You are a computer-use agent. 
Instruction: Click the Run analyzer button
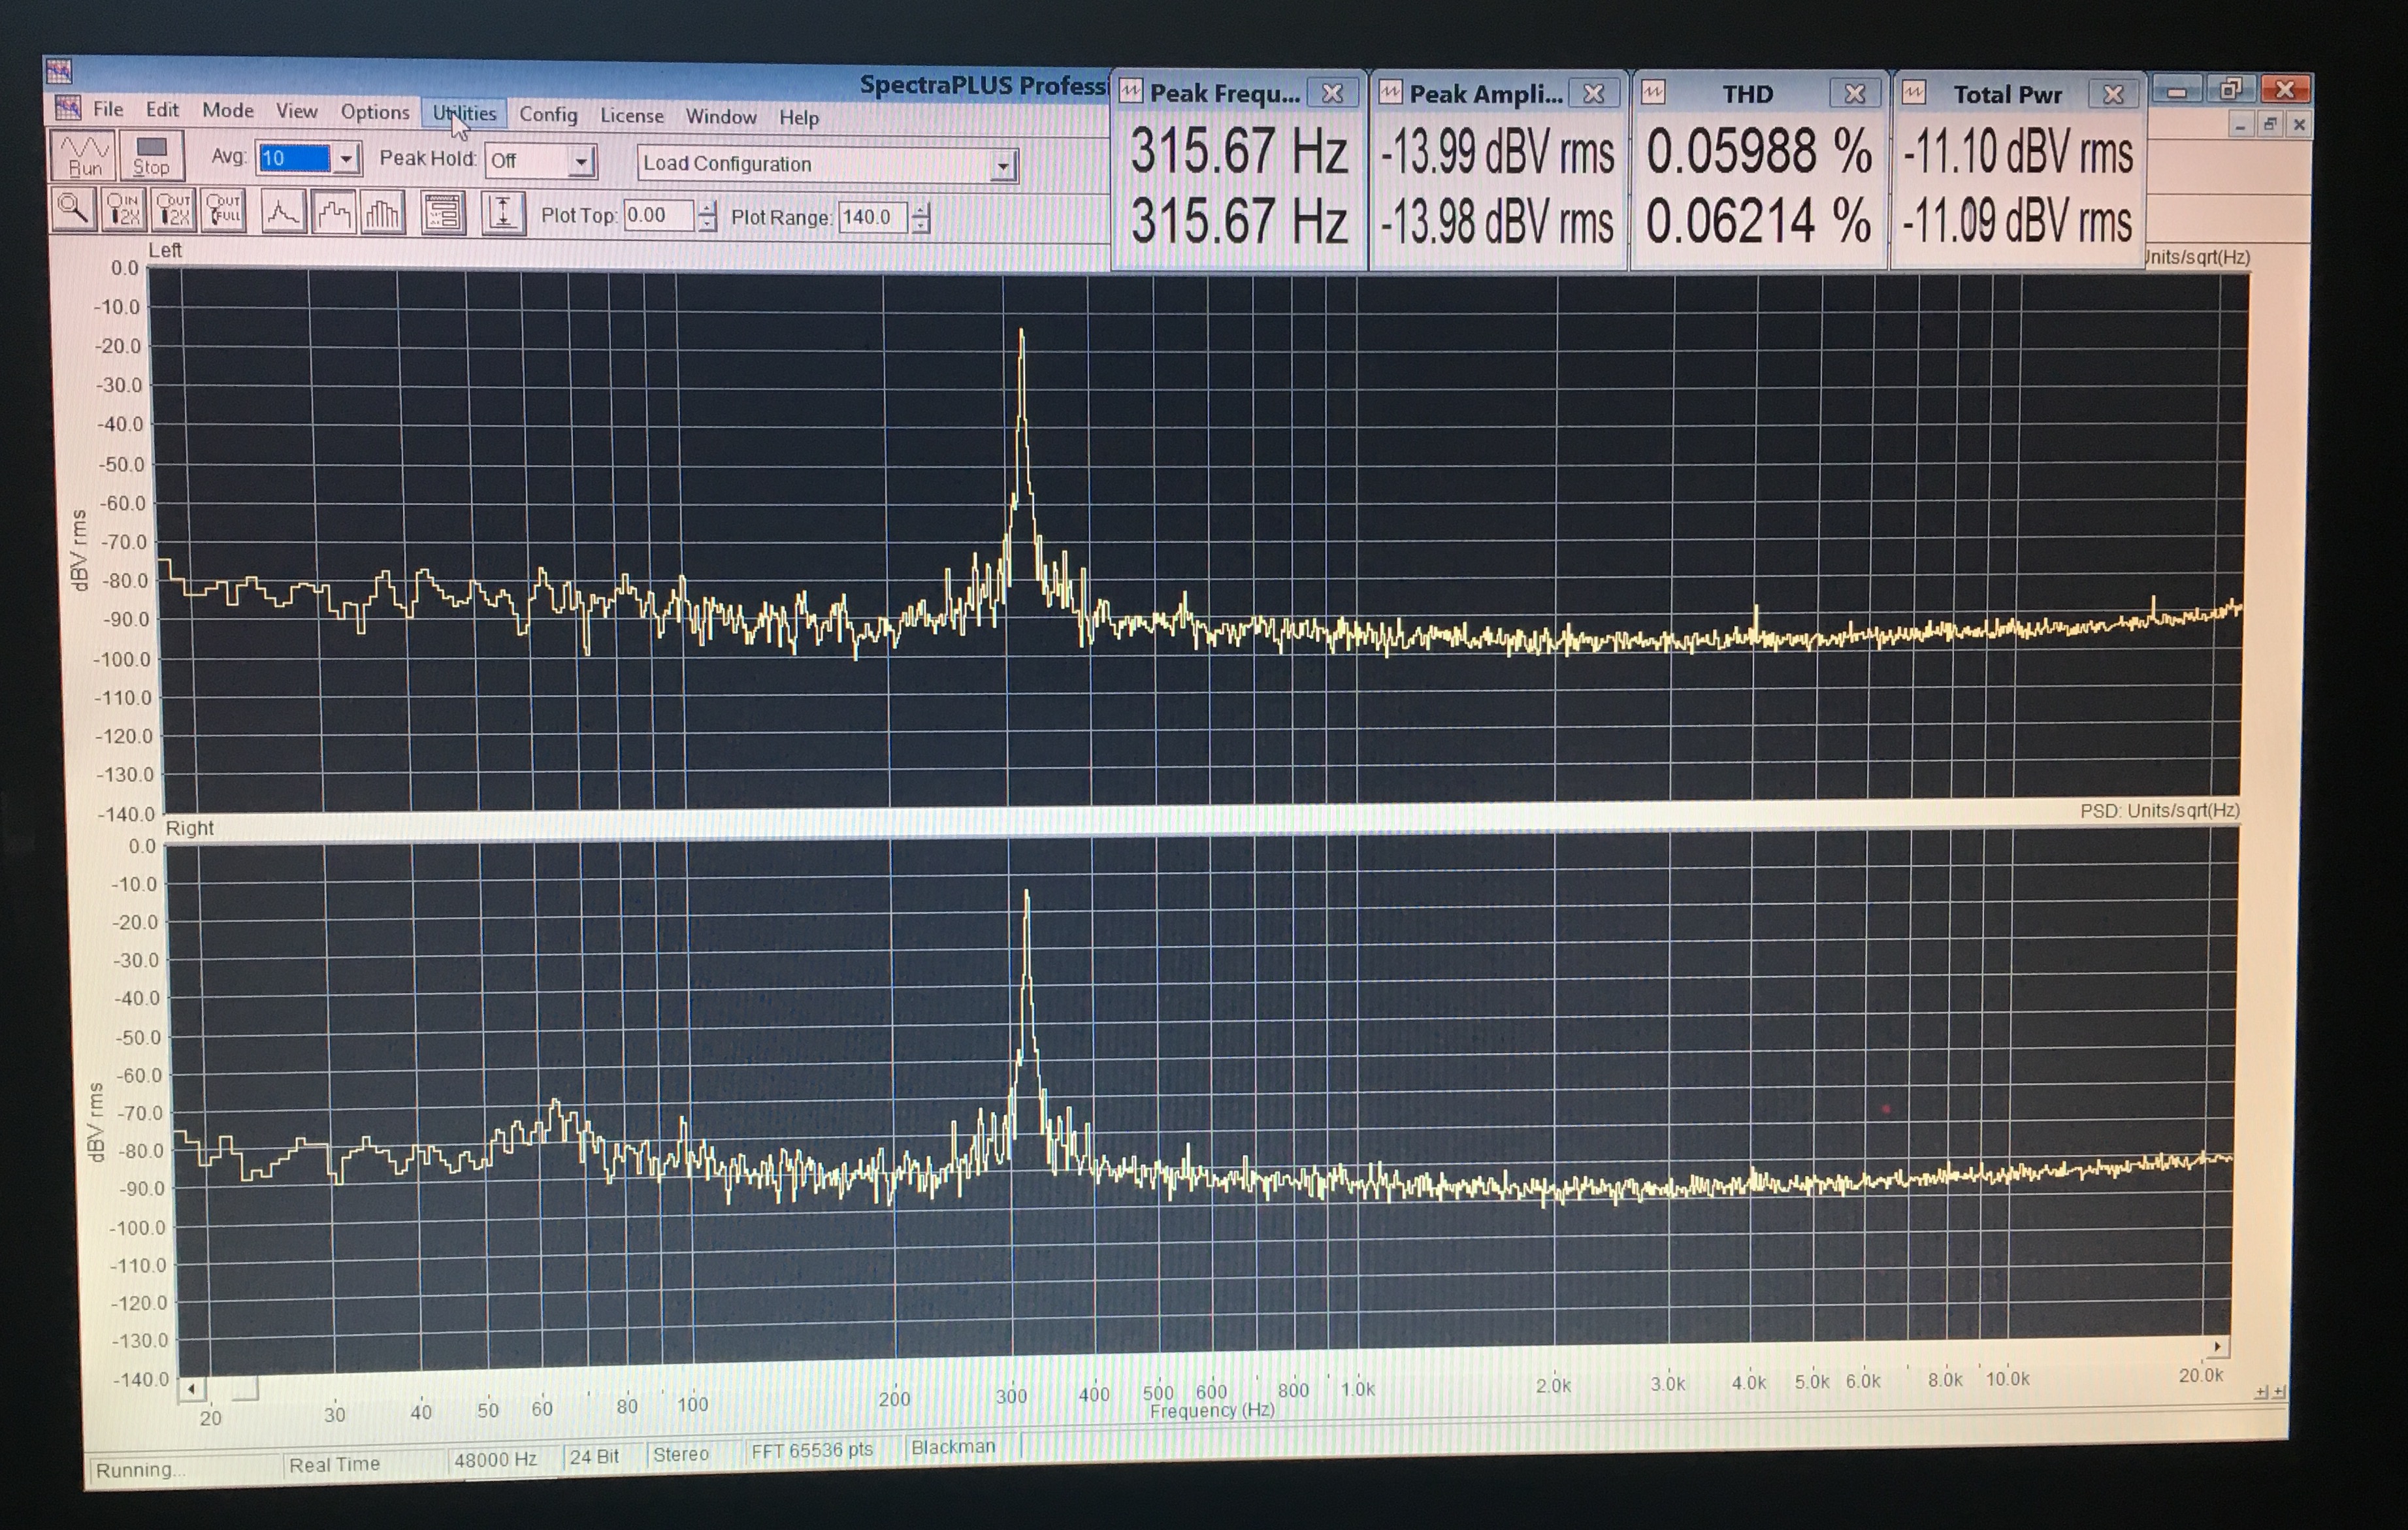pos(84,156)
